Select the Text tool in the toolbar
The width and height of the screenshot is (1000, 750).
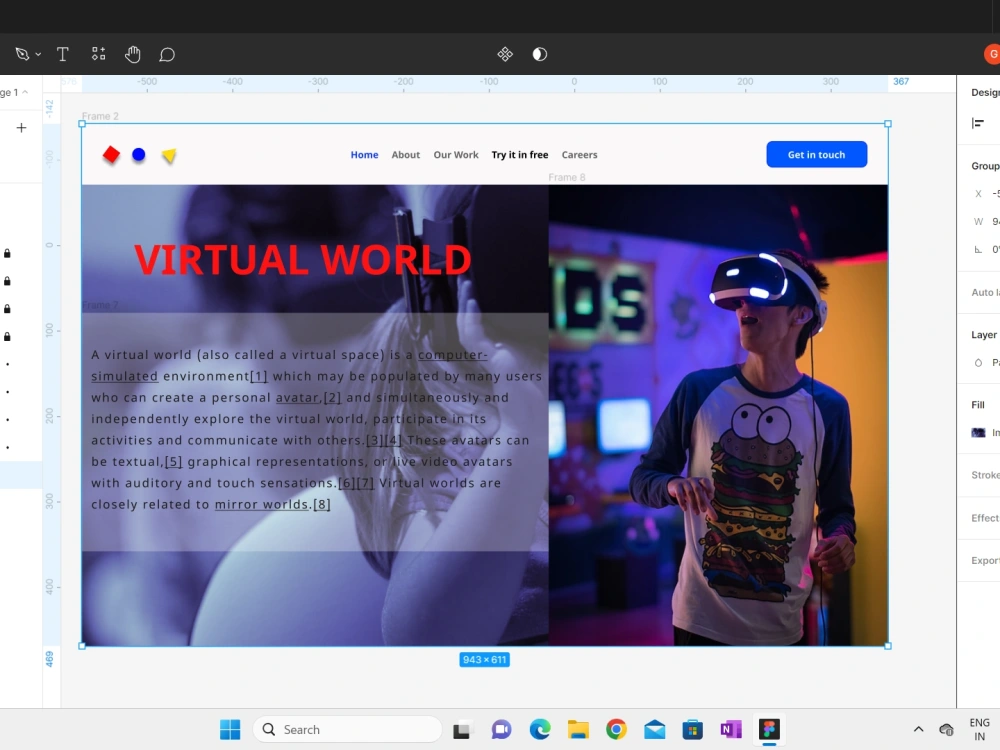click(62, 54)
